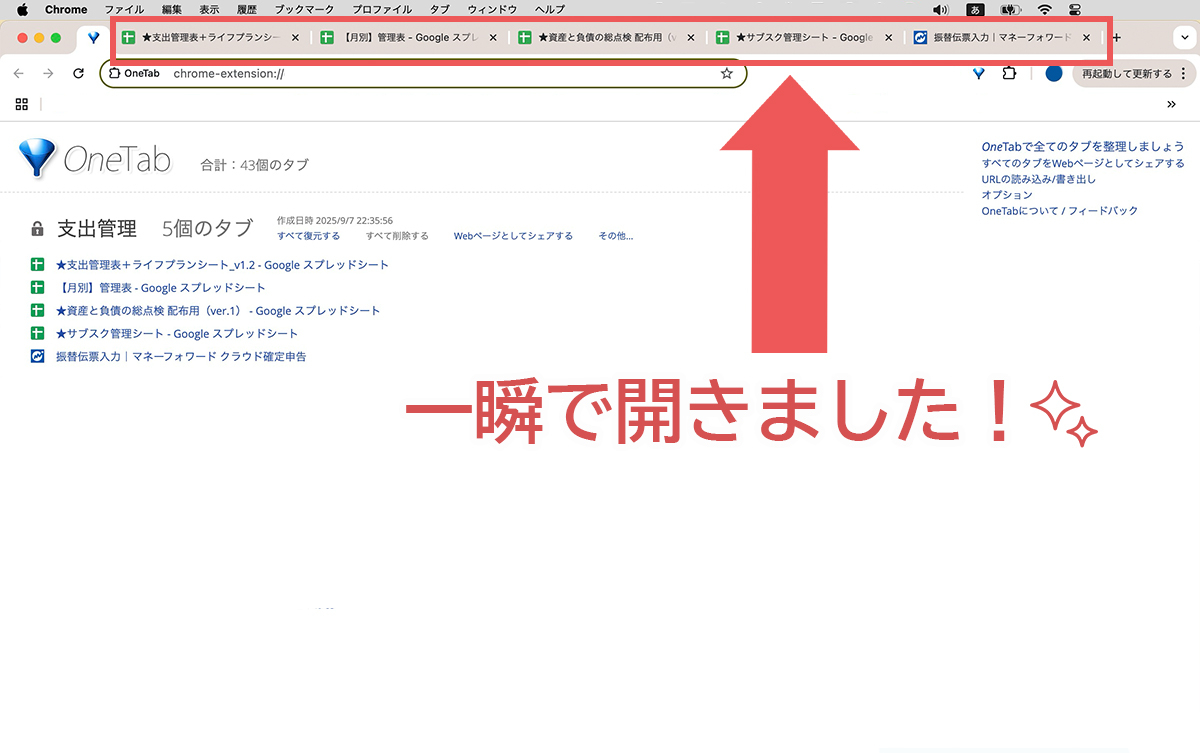Close the 【月別】管理表 tab

(493, 38)
